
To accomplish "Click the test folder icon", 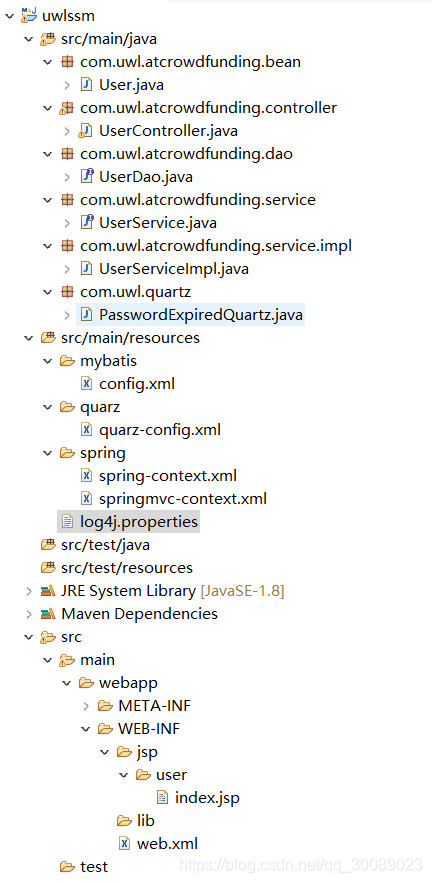I will [67, 867].
